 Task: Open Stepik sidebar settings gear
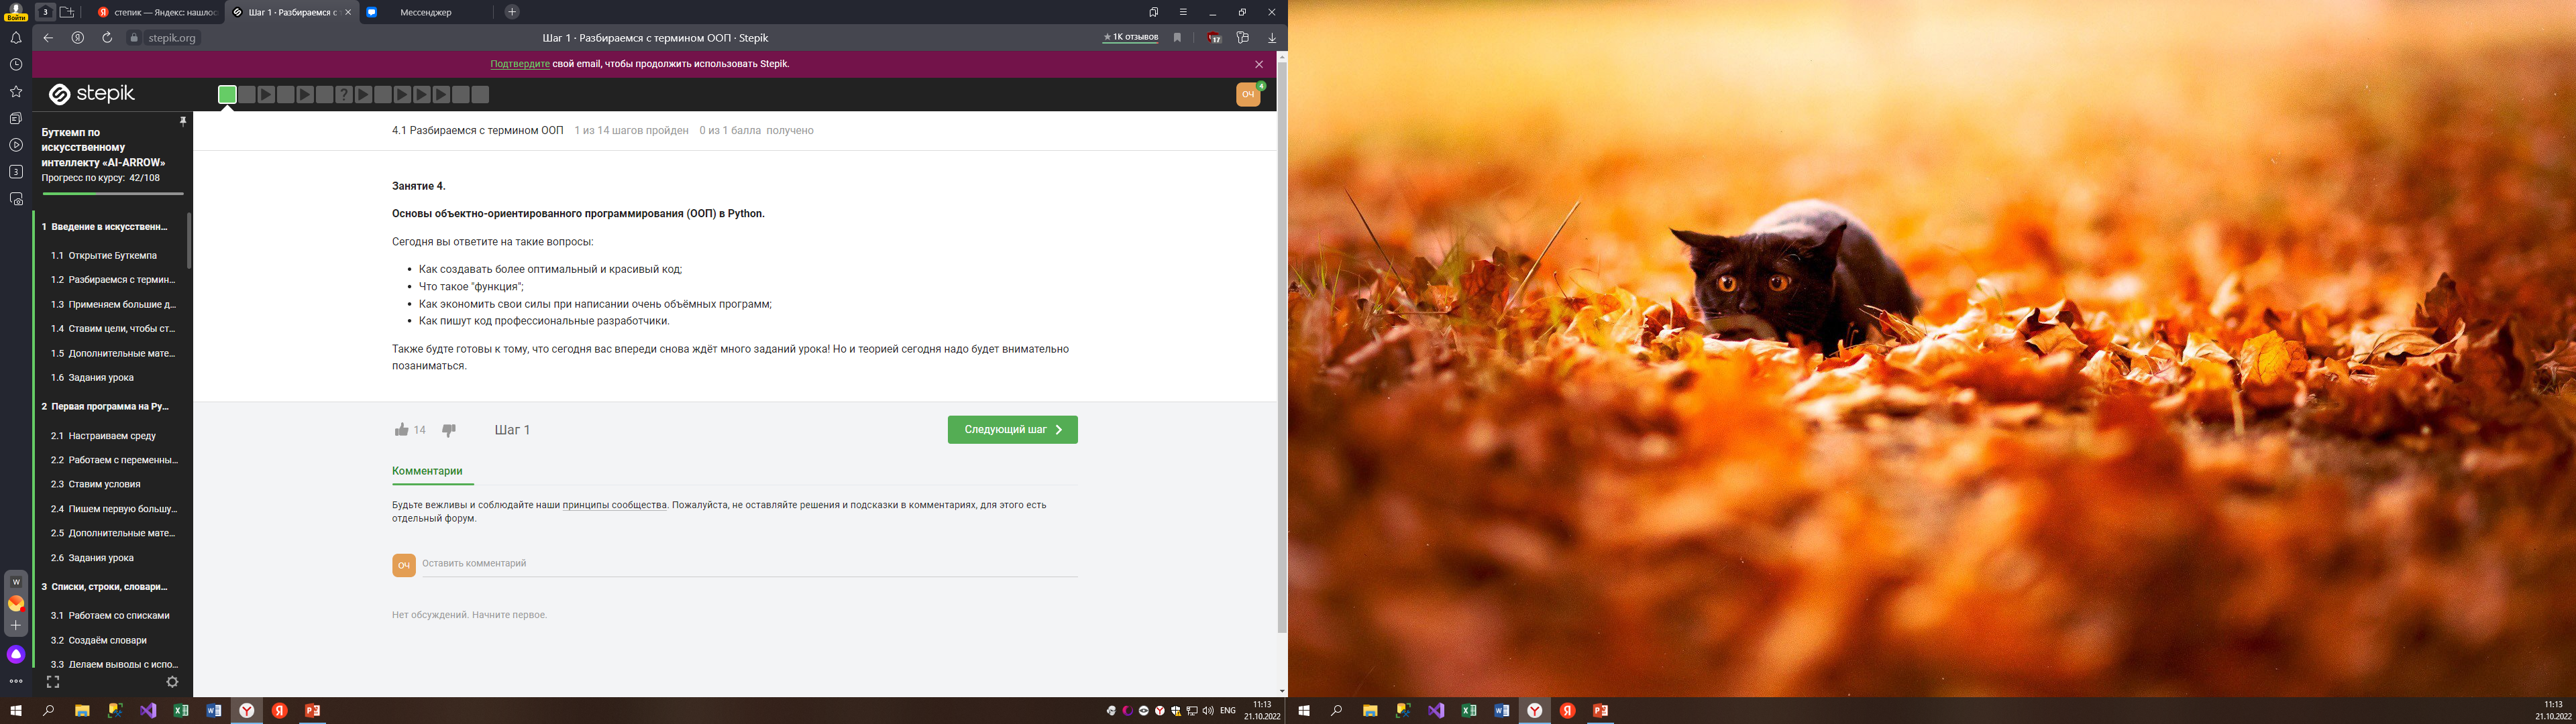coord(172,682)
